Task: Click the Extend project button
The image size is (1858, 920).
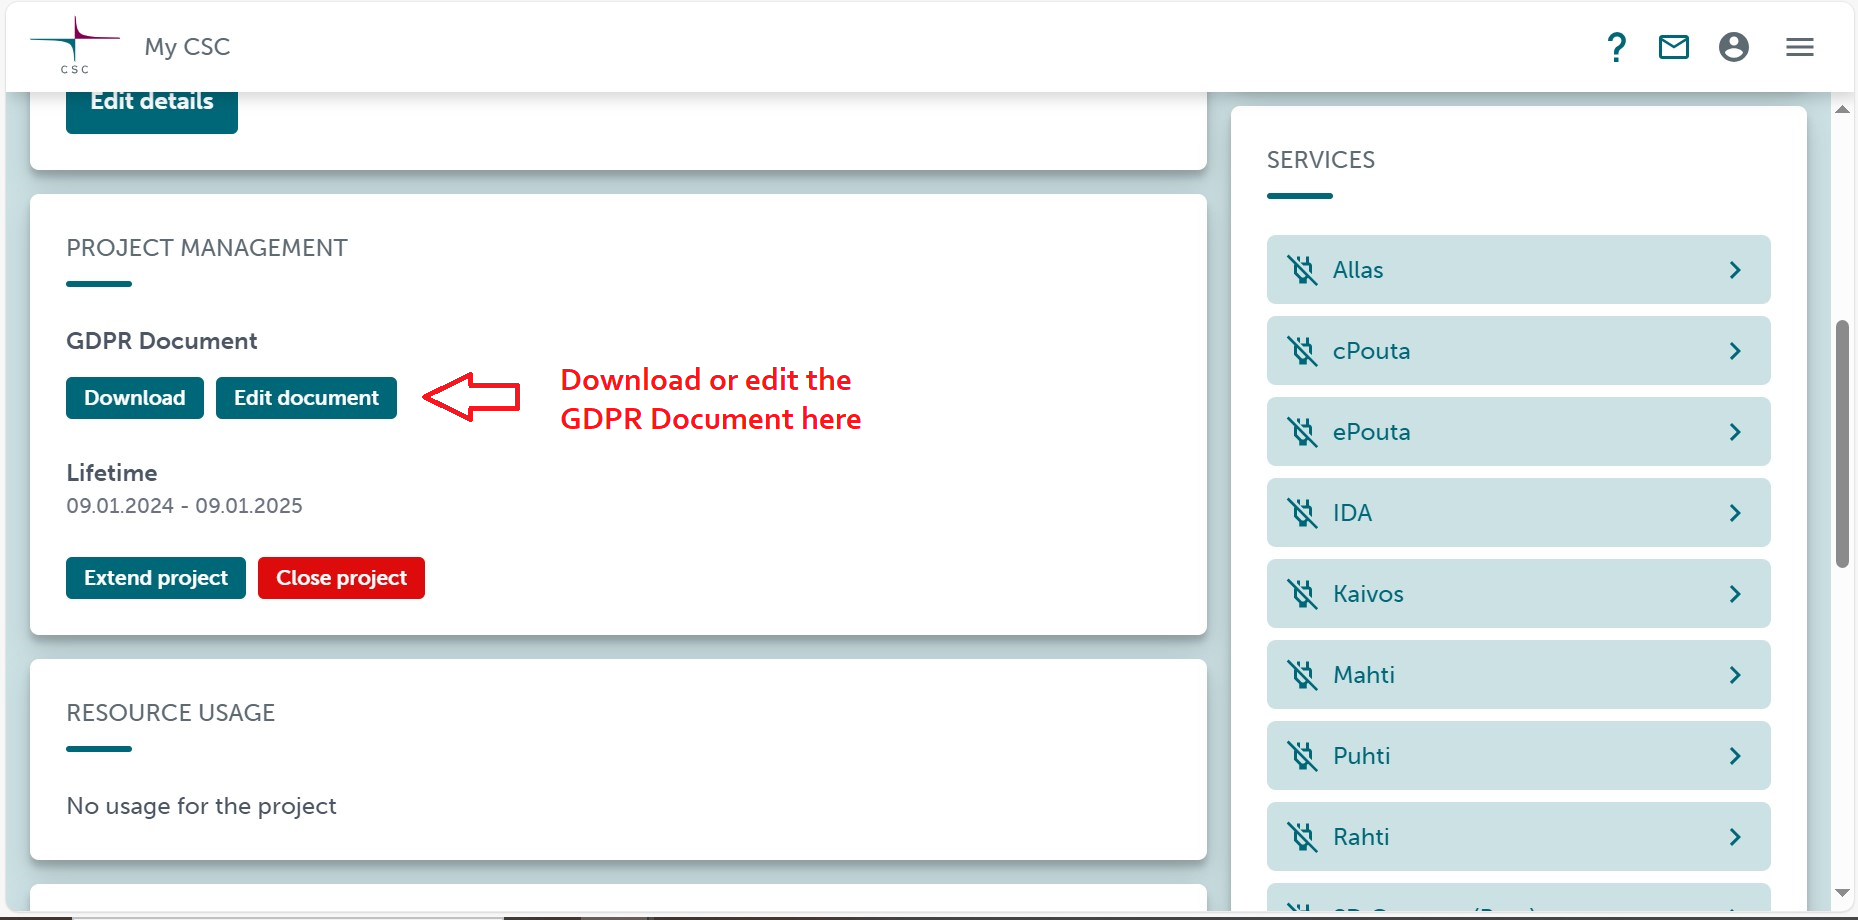Action: [x=156, y=578]
